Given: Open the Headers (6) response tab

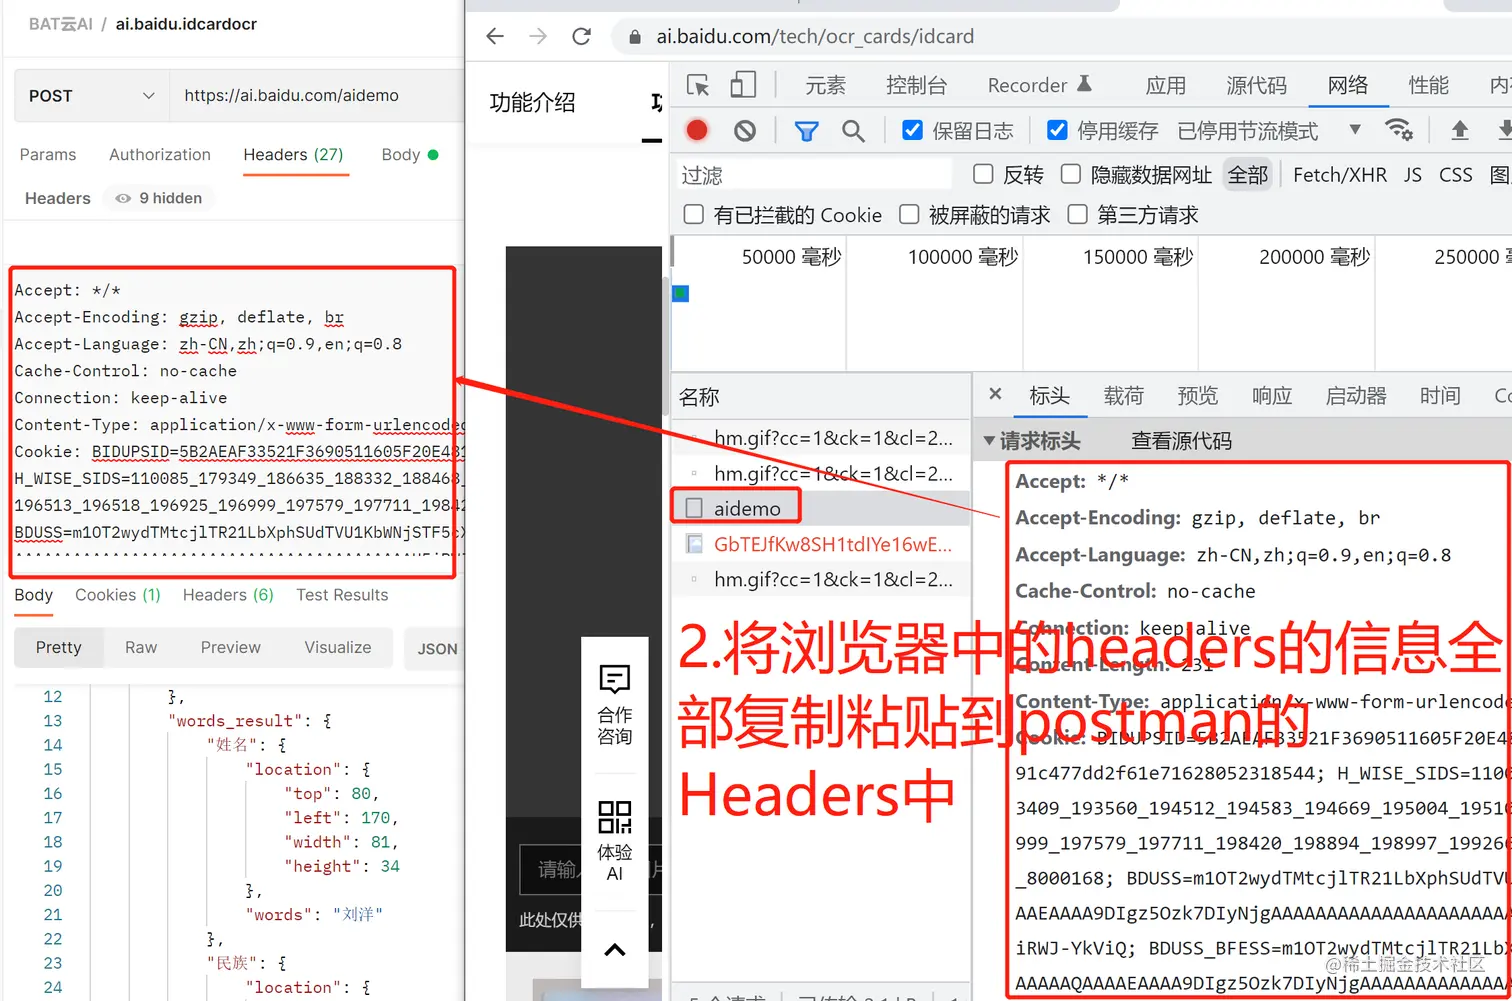Looking at the screenshot, I should [x=228, y=595].
